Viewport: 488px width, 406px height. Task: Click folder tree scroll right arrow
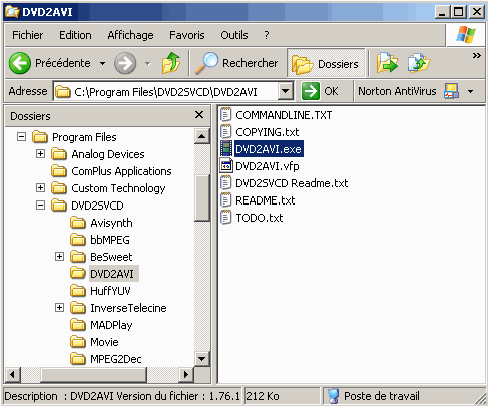[186, 374]
